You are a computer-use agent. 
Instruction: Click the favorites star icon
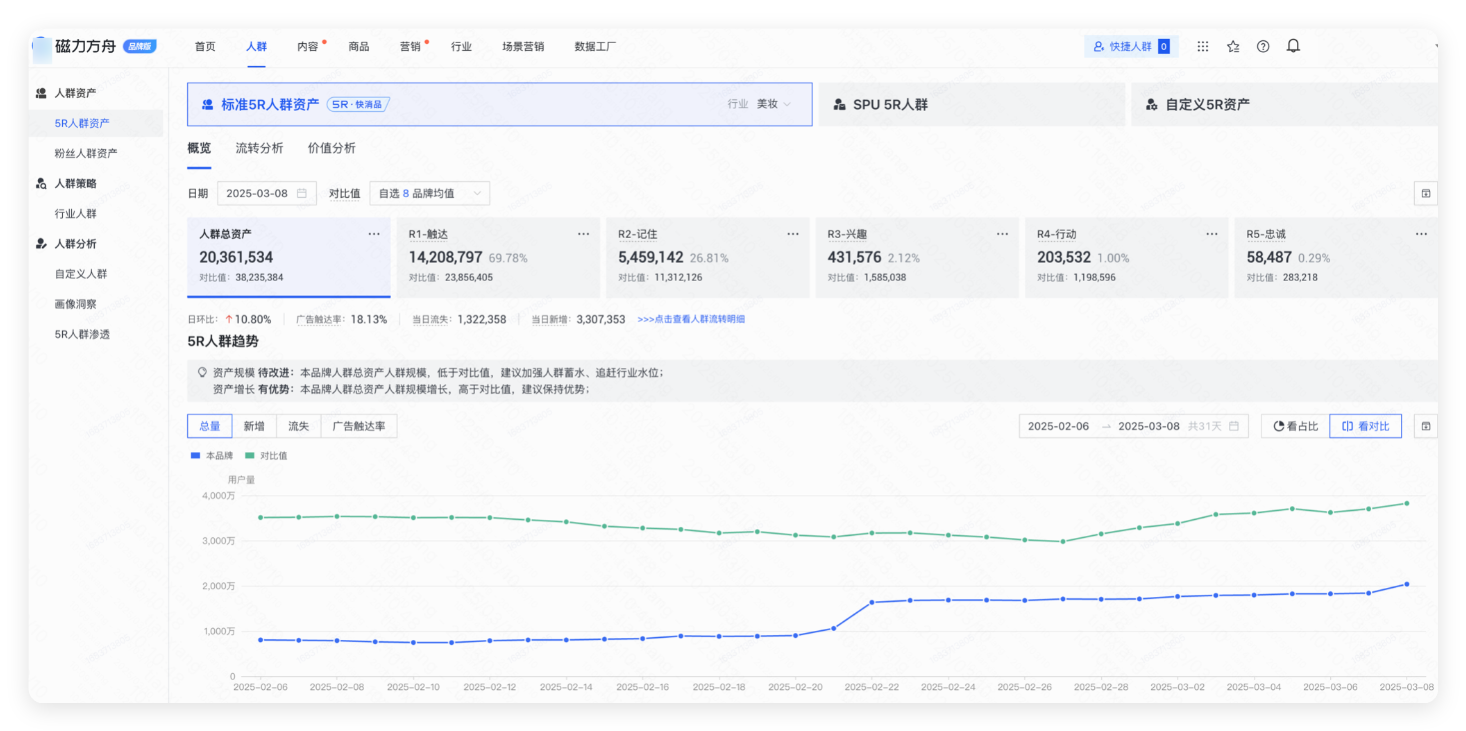pyautogui.click(x=1232, y=46)
